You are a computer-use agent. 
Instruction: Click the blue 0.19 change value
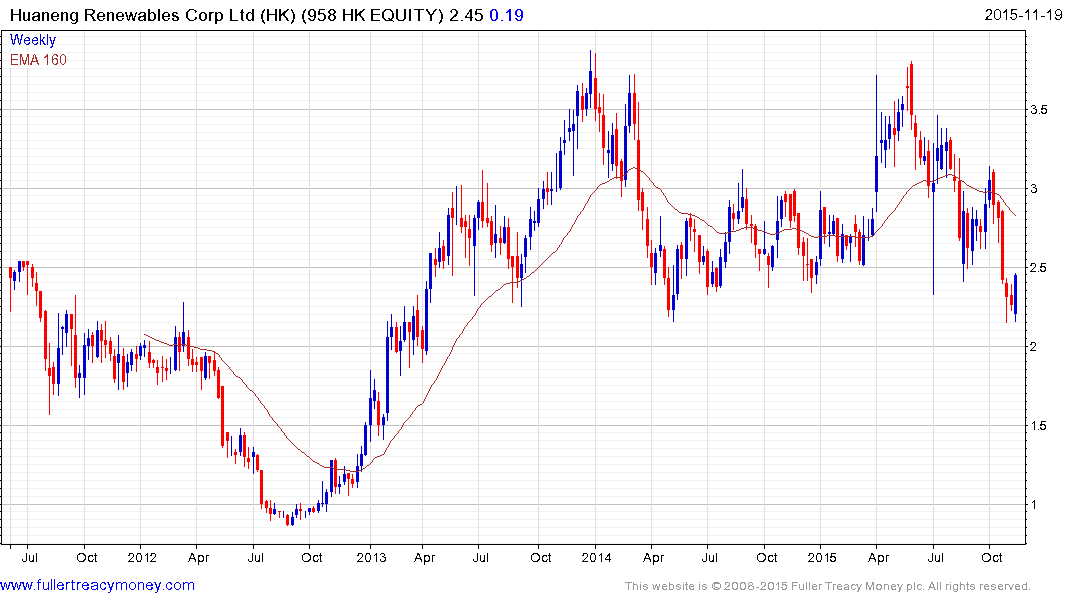coord(505,15)
